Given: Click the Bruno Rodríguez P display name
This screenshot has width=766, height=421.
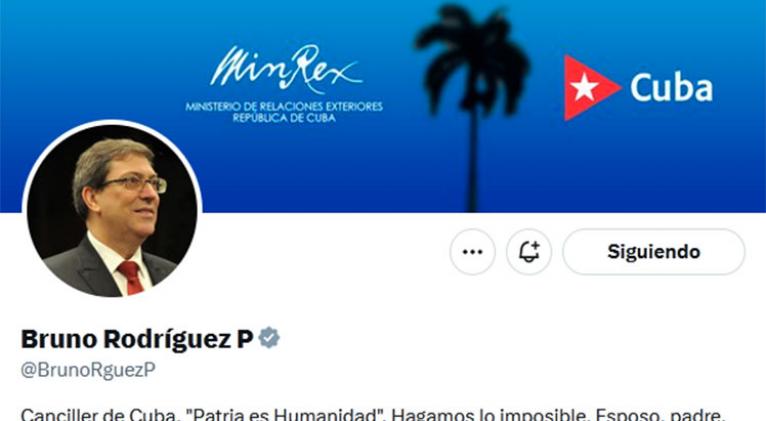Looking at the screenshot, I should coord(137,339).
